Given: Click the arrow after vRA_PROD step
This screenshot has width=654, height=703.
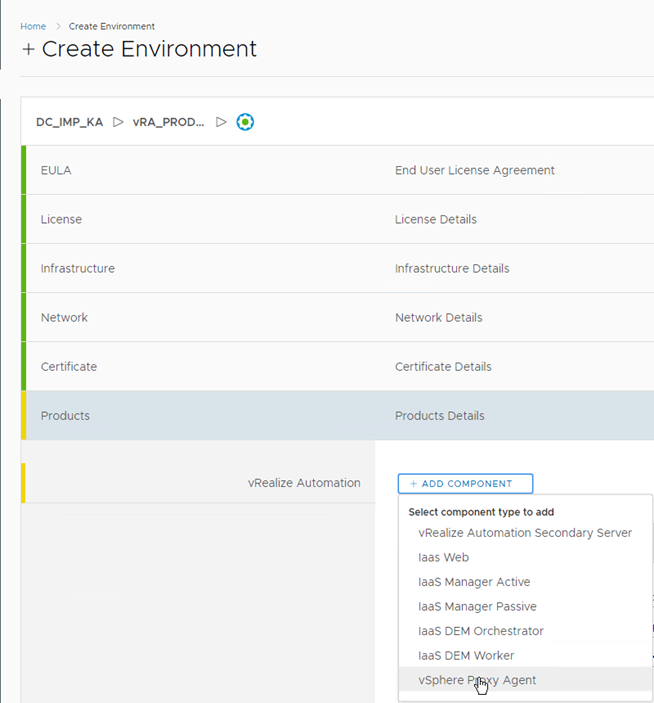Looking at the screenshot, I should tap(221, 122).
